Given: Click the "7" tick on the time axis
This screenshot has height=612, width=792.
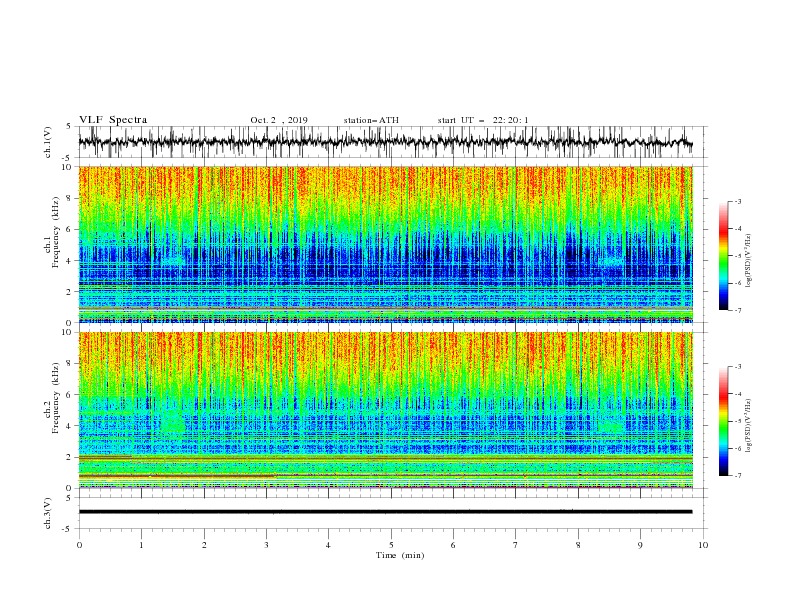Looking at the screenshot, I should (x=515, y=545).
